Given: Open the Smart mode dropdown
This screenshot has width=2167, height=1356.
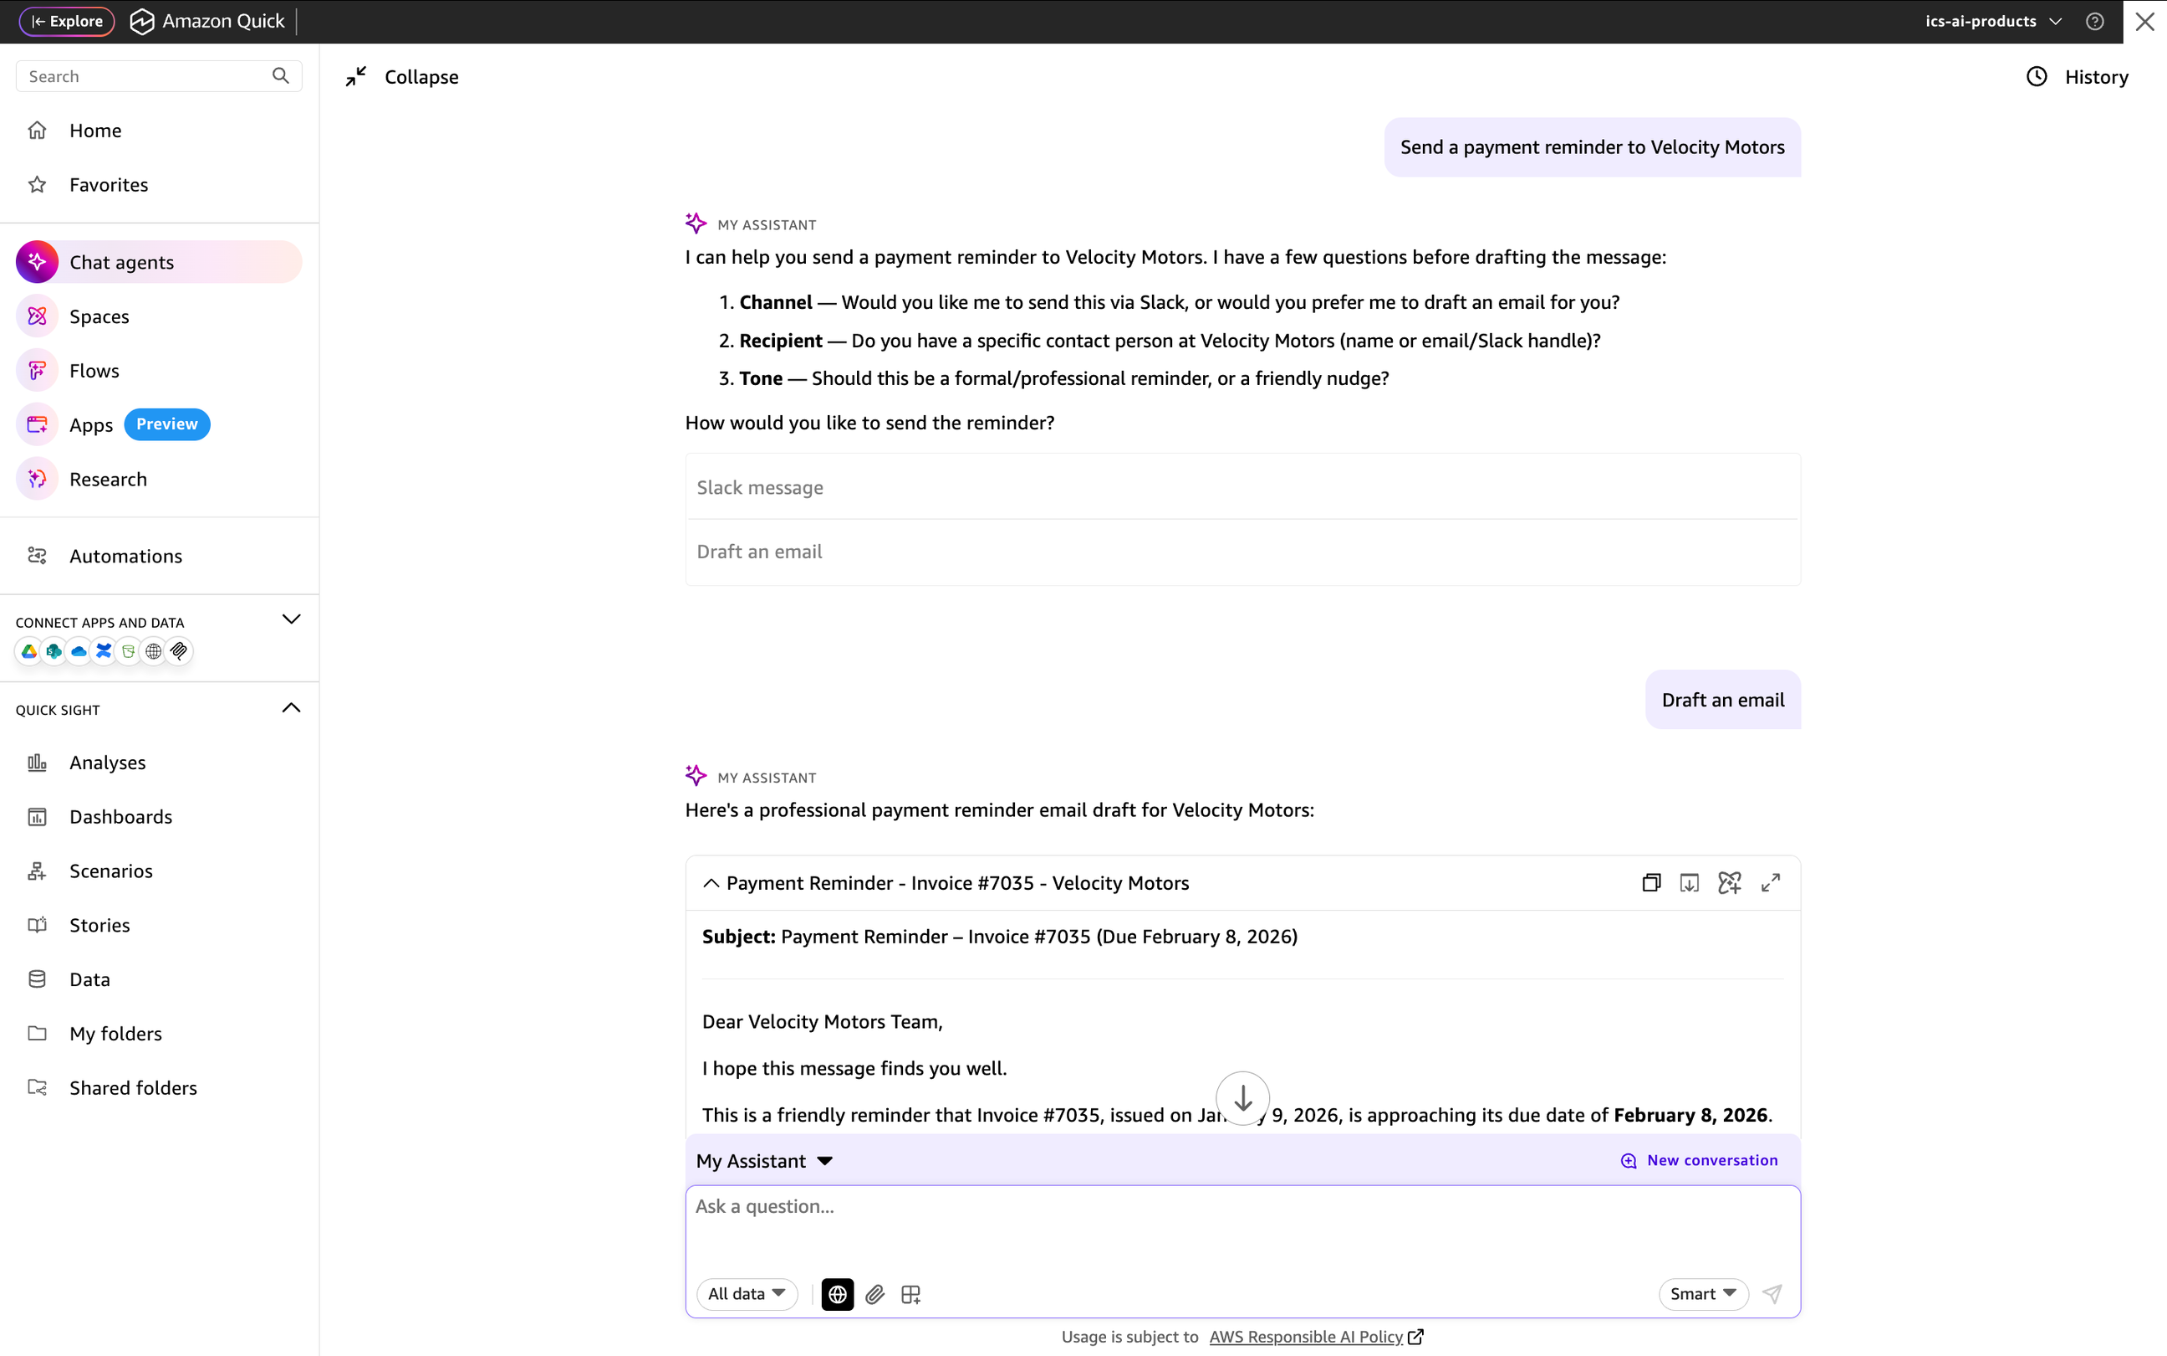Looking at the screenshot, I should [x=1703, y=1294].
